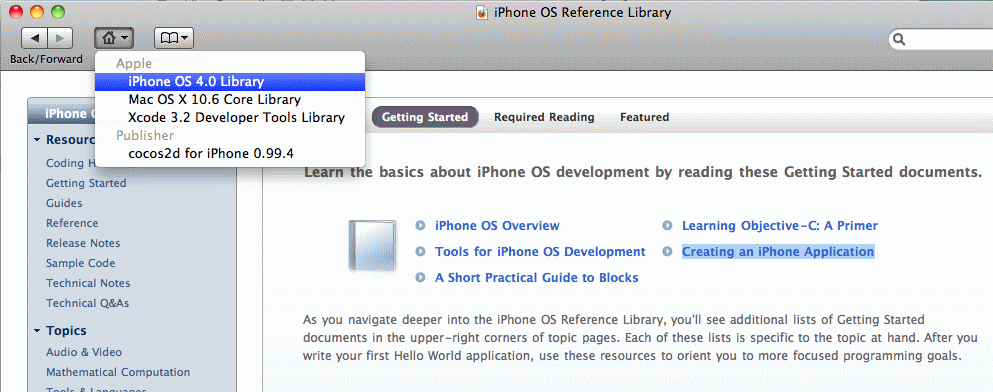Open Tools for iPhone OS Development link

pyautogui.click(x=540, y=251)
